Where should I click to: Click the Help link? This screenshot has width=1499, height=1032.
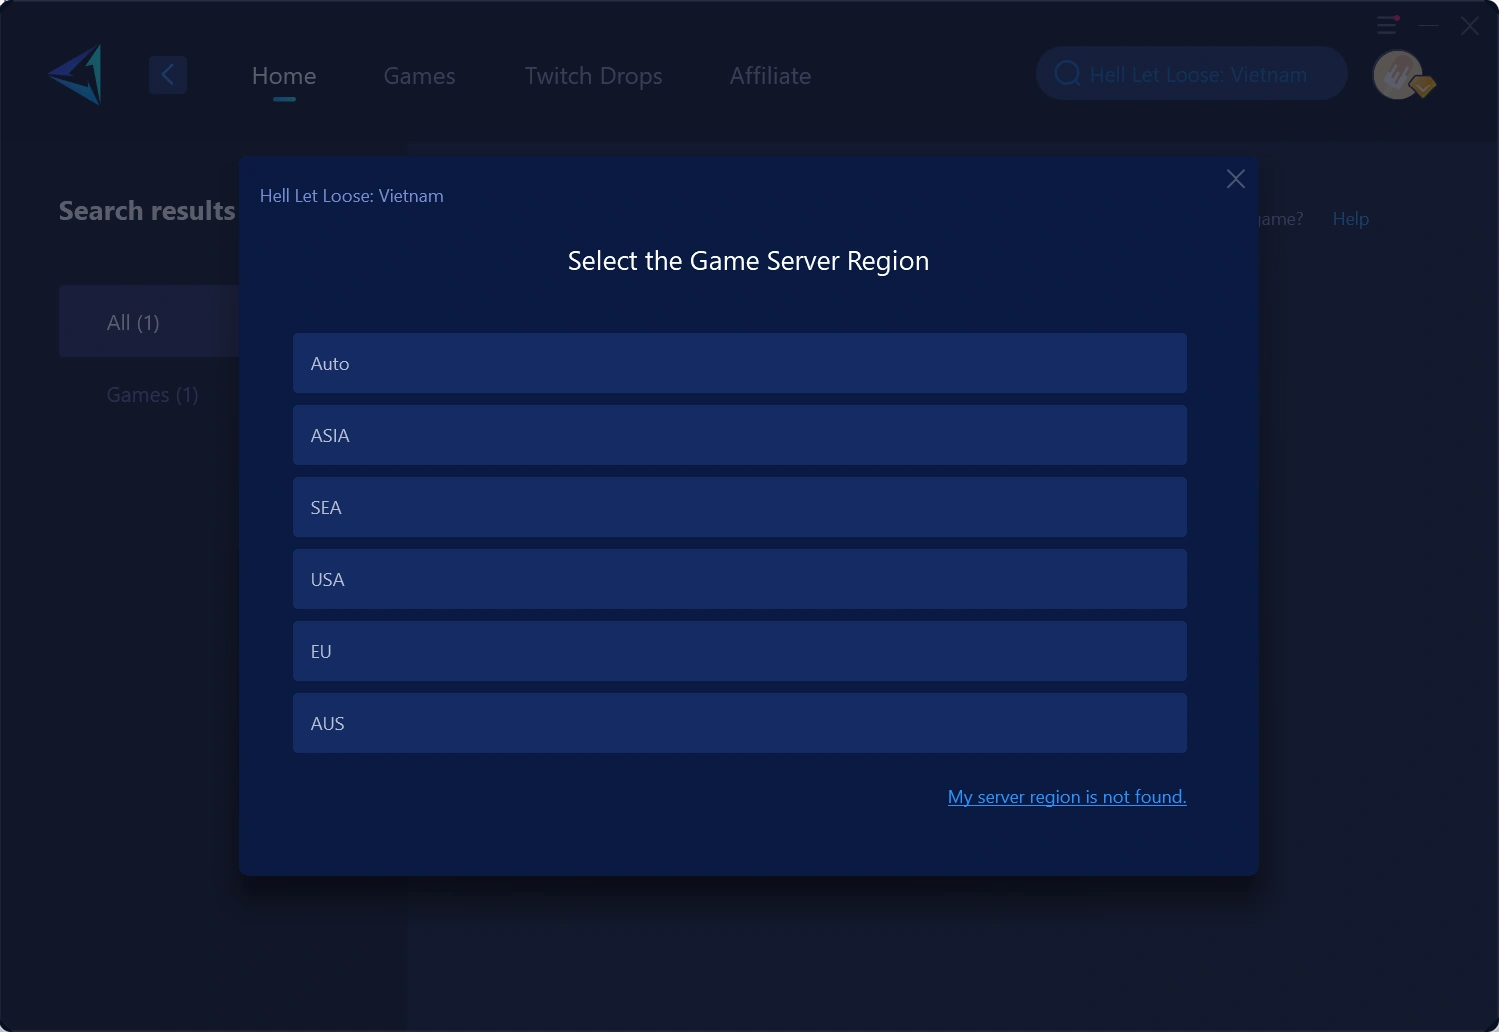[x=1350, y=219]
